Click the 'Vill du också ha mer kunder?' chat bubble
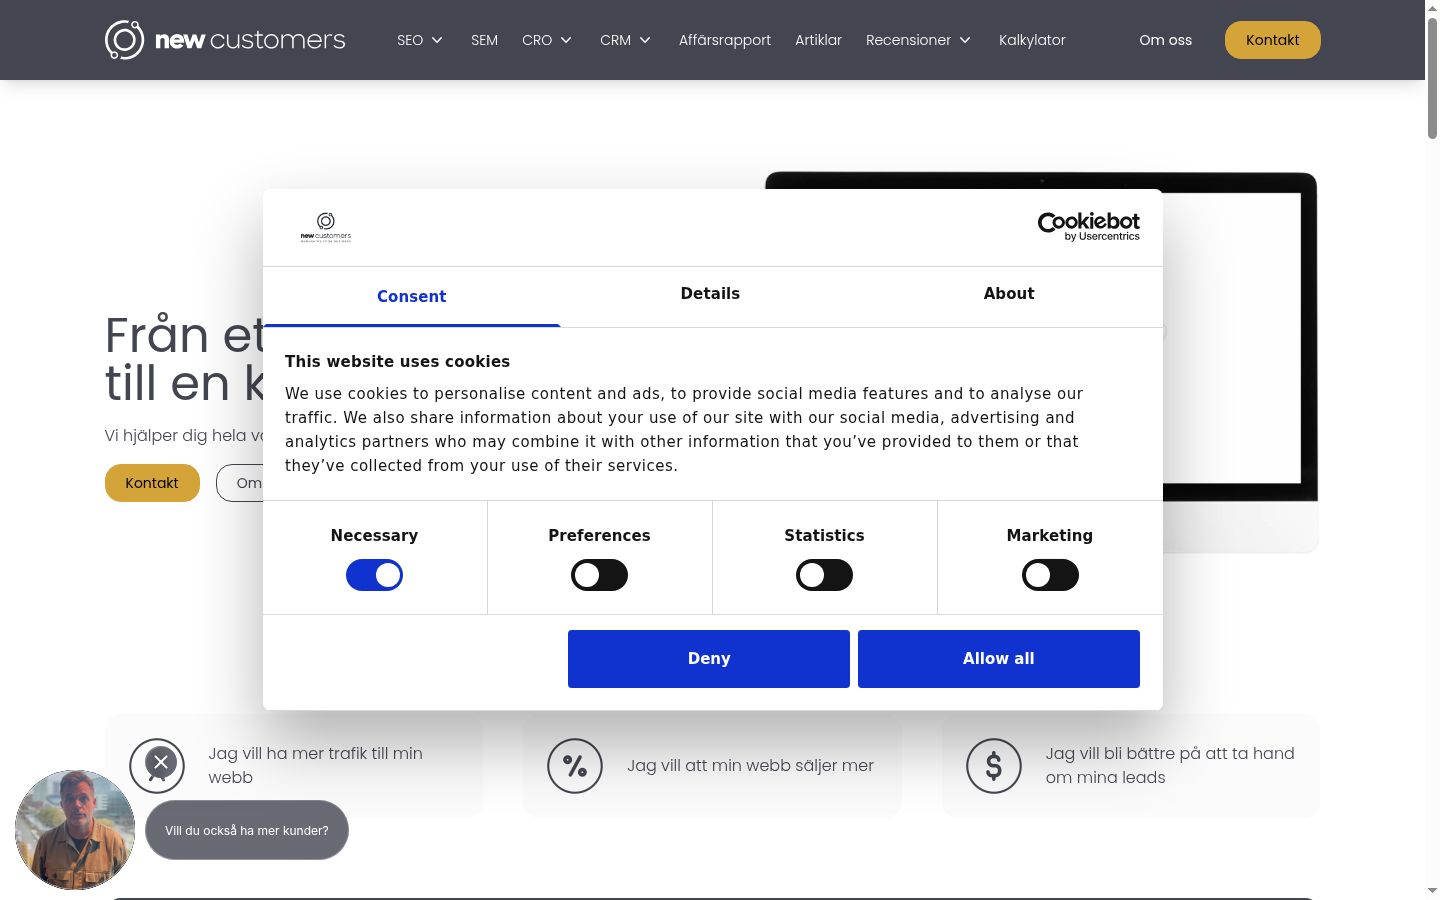This screenshot has width=1440, height=900. (247, 830)
